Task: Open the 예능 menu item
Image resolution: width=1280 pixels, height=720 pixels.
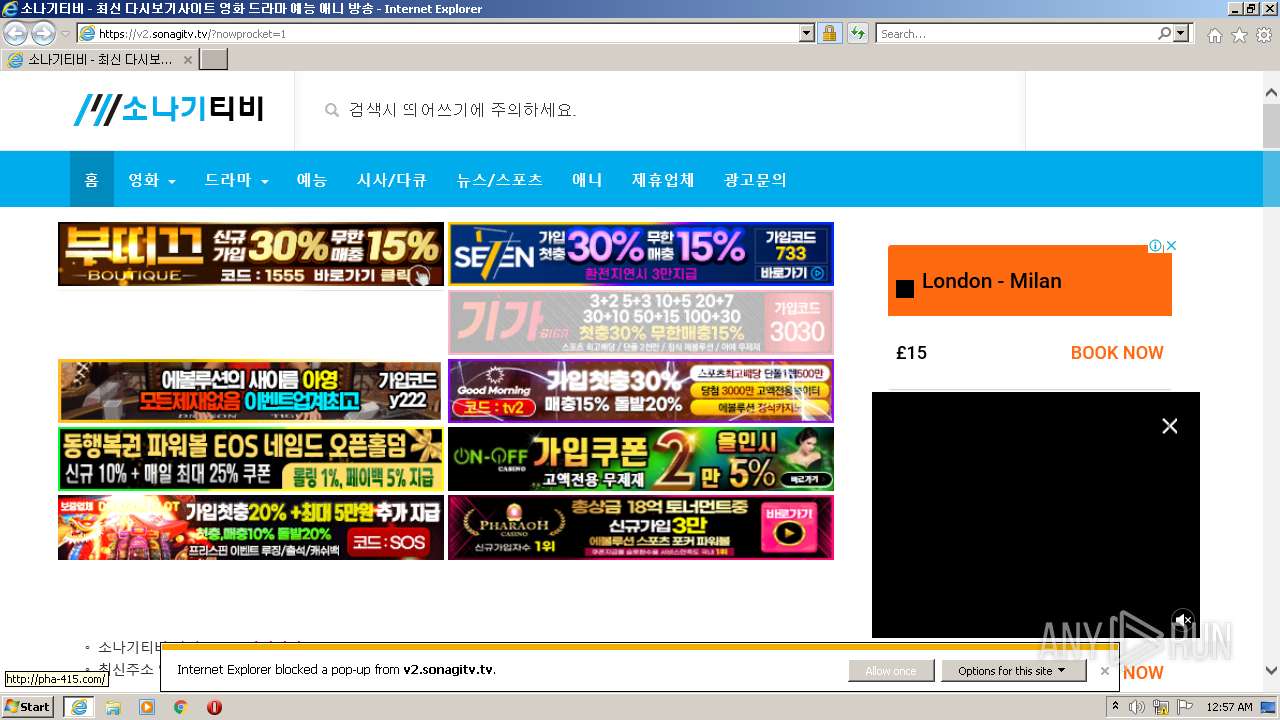Action: click(x=312, y=179)
